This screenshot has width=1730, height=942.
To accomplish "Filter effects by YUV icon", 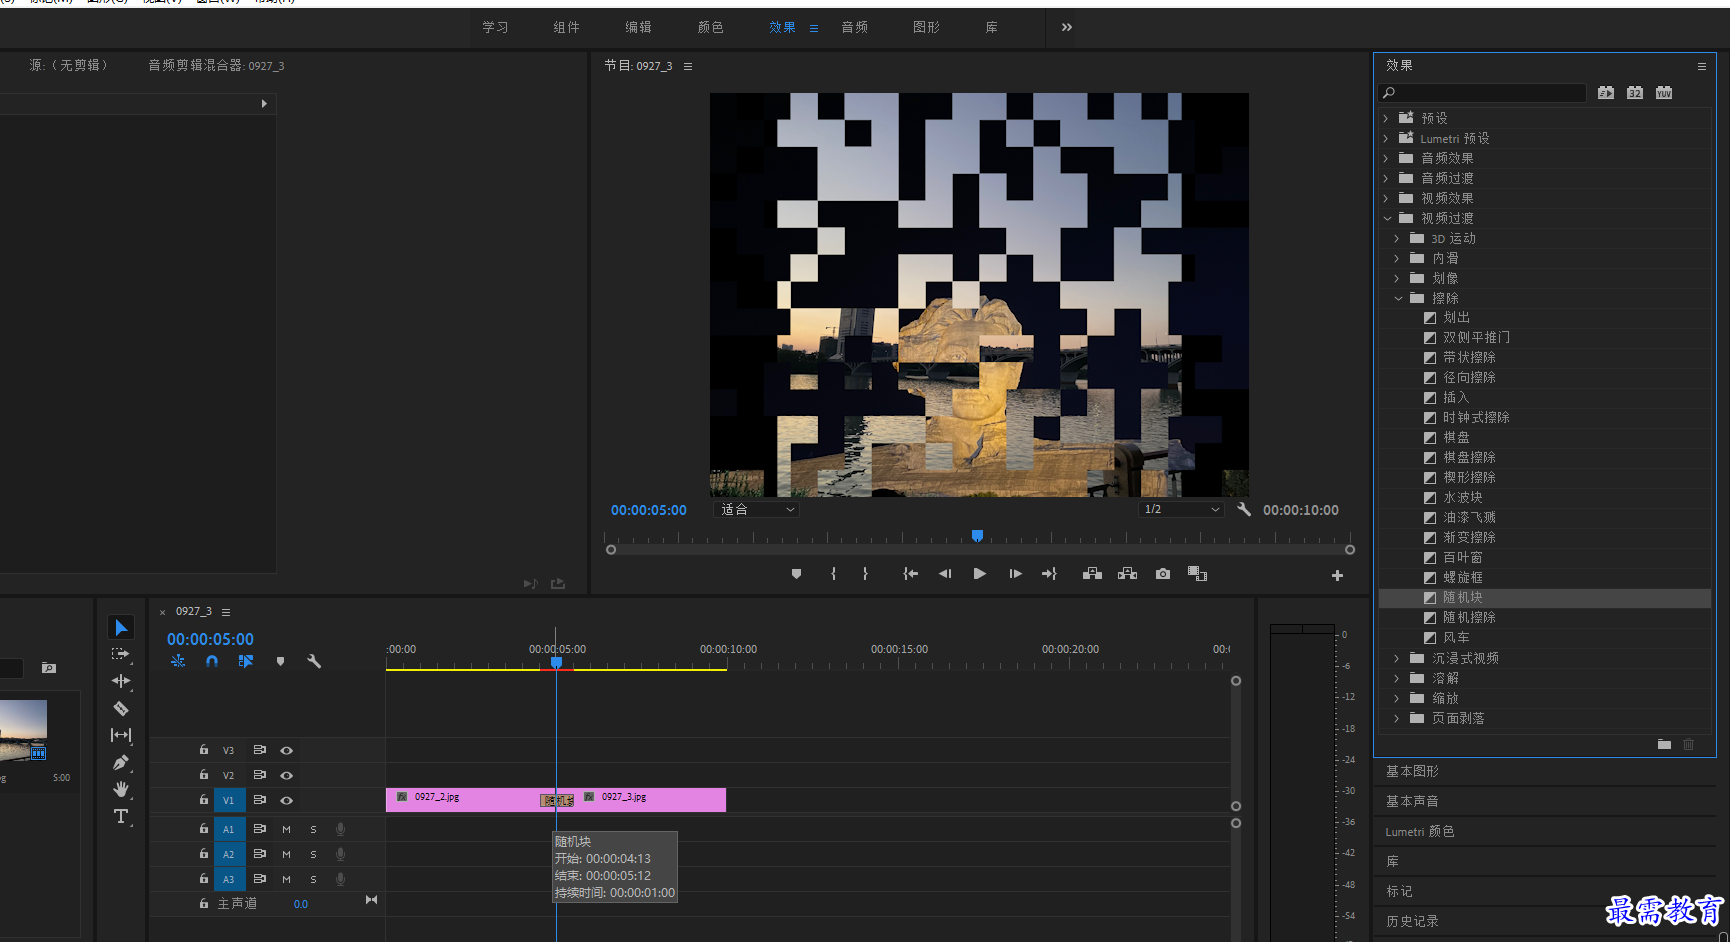I will (1664, 93).
